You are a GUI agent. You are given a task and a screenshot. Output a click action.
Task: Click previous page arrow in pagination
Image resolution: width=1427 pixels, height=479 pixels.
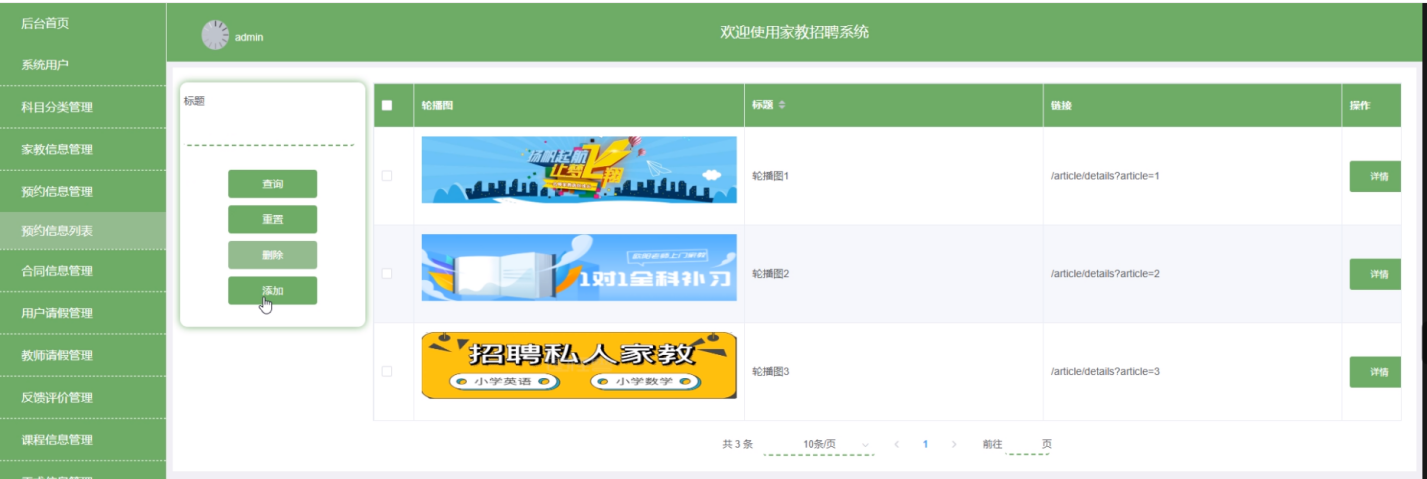click(x=896, y=444)
